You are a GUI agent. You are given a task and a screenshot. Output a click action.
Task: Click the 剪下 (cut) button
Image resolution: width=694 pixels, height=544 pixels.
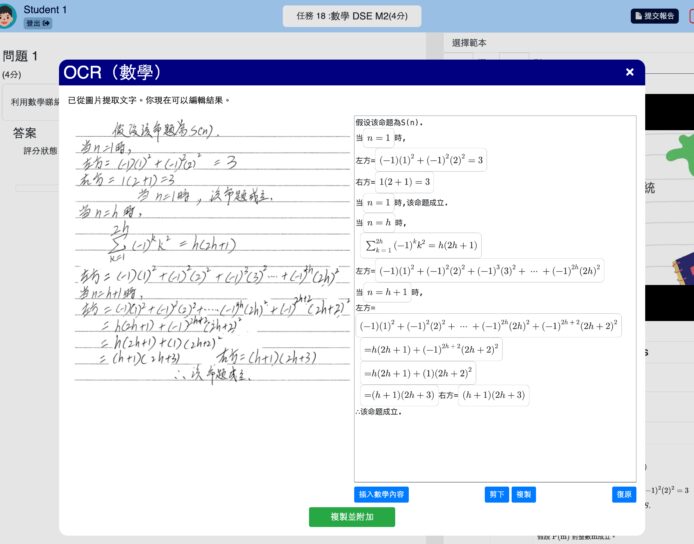tap(497, 494)
